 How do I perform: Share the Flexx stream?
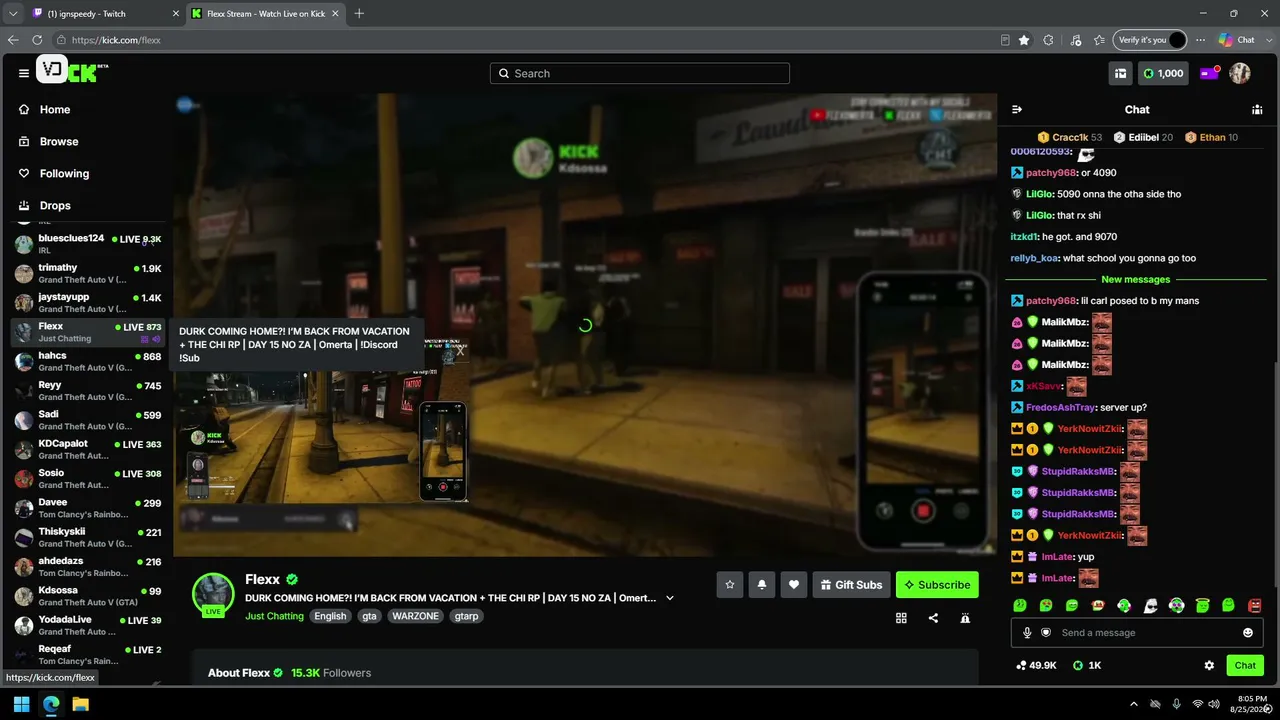click(x=933, y=618)
